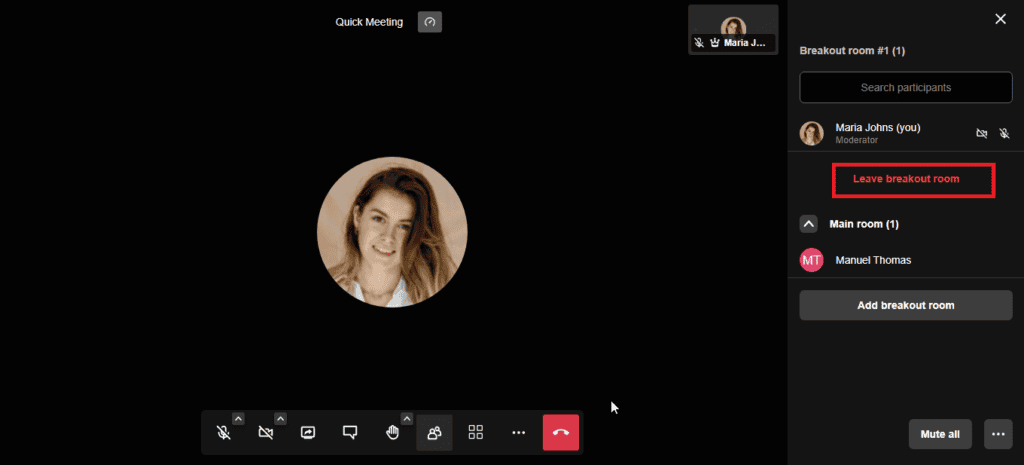Click Maria Johns avatar in participant list
The height and width of the screenshot is (465, 1024).
tap(812, 133)
